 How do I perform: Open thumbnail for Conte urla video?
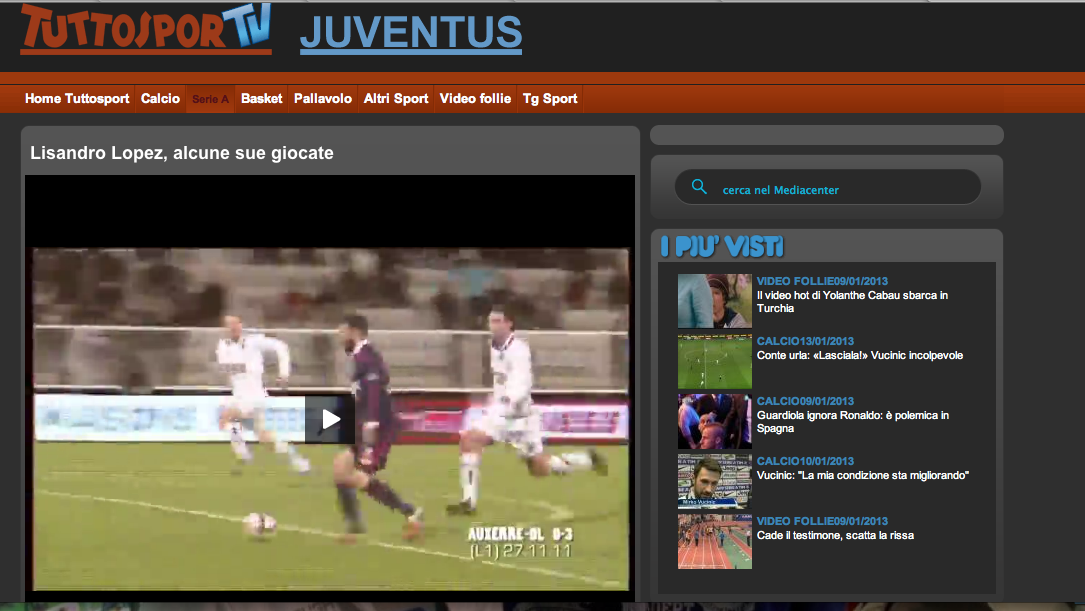click(x=714, y=361)
